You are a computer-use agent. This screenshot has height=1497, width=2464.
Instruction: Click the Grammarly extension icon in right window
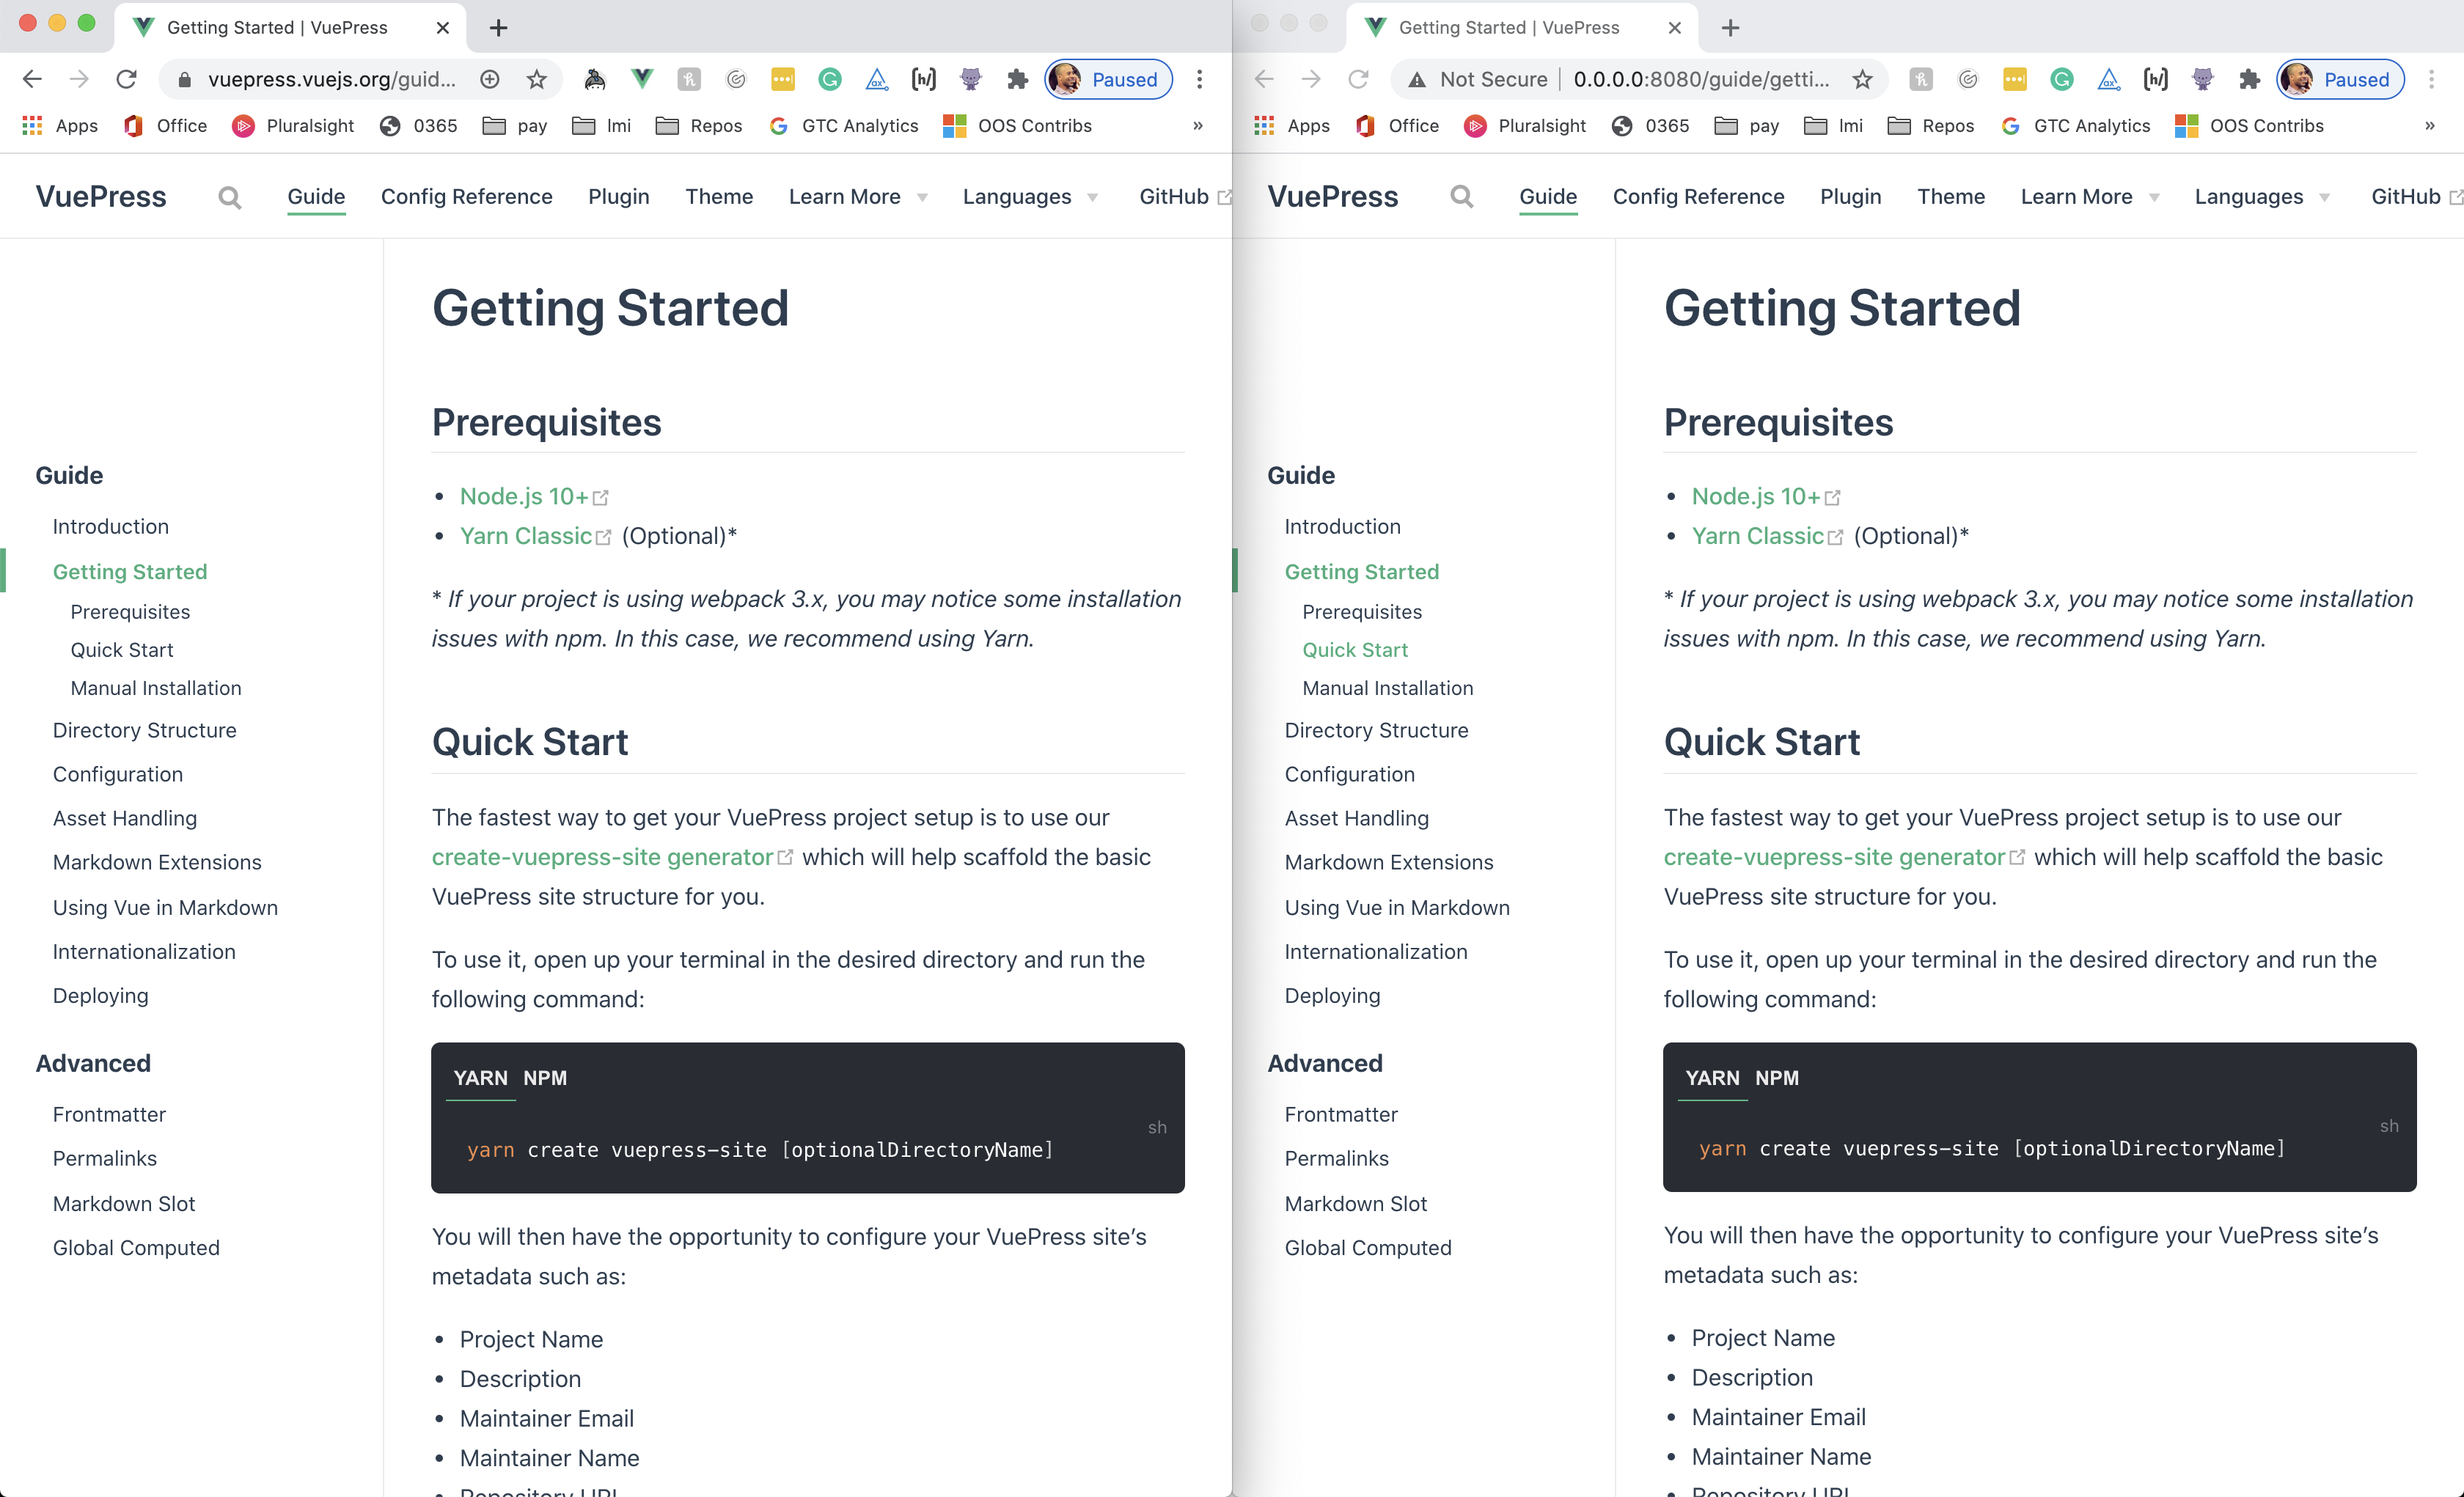tap(2061, 79)
